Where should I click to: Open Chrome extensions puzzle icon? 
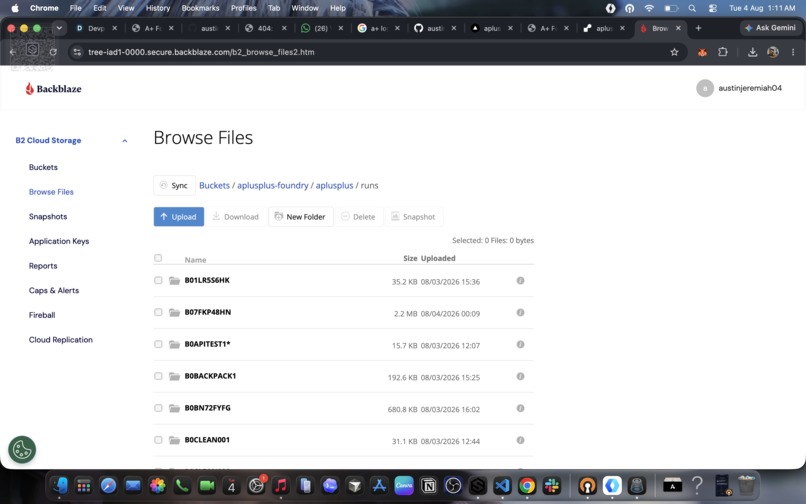tap(723, 52)
